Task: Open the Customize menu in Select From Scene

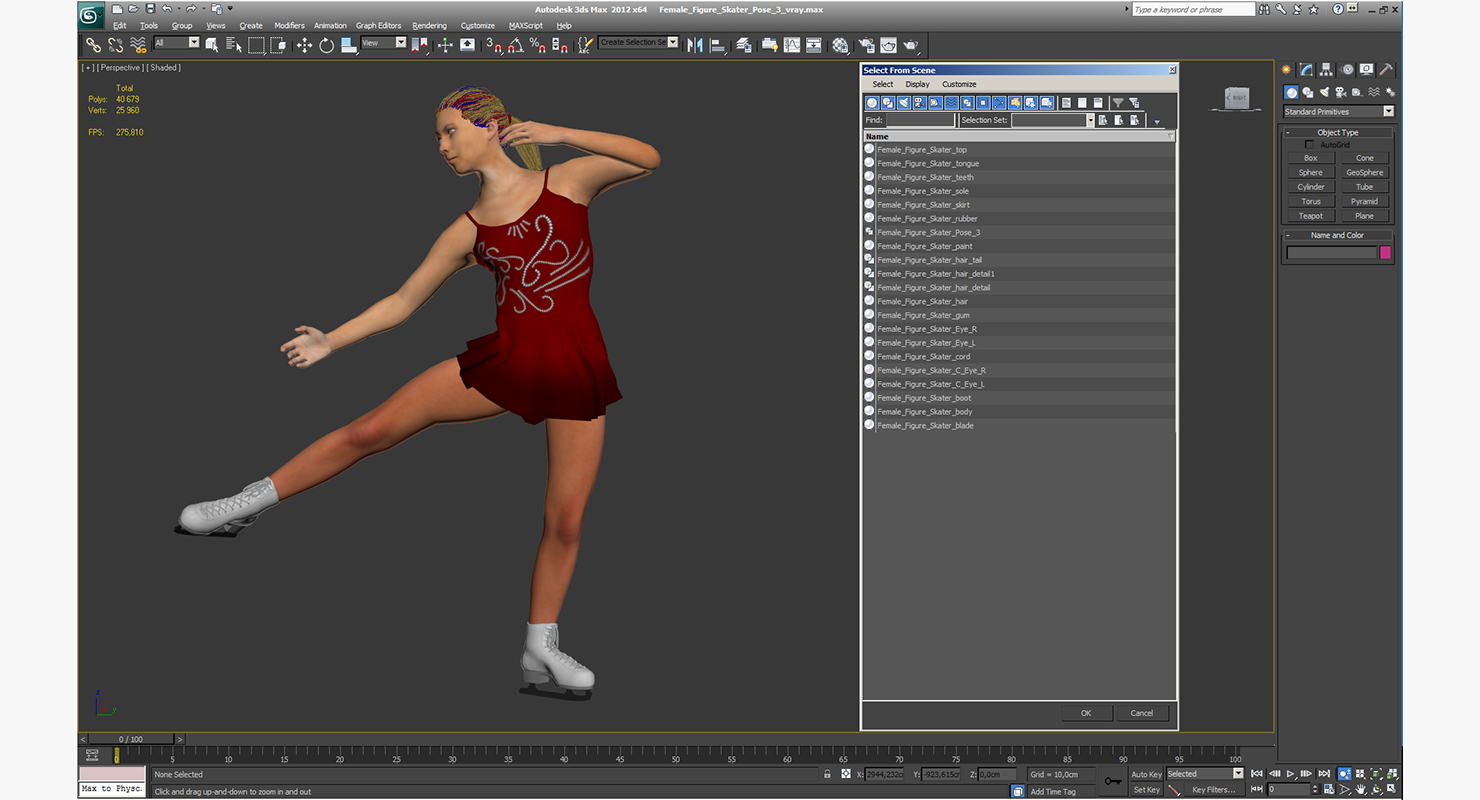Action: 959,84
